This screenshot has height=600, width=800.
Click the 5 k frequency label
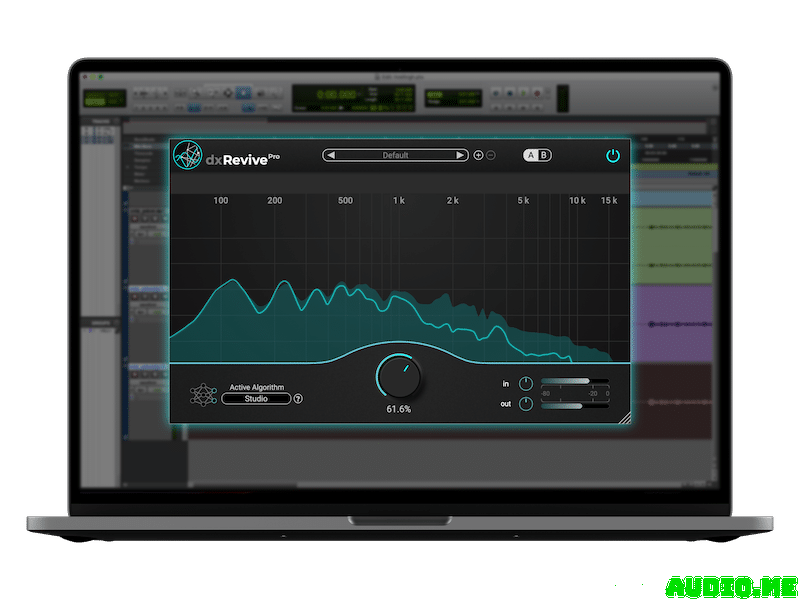pos(523,201)
